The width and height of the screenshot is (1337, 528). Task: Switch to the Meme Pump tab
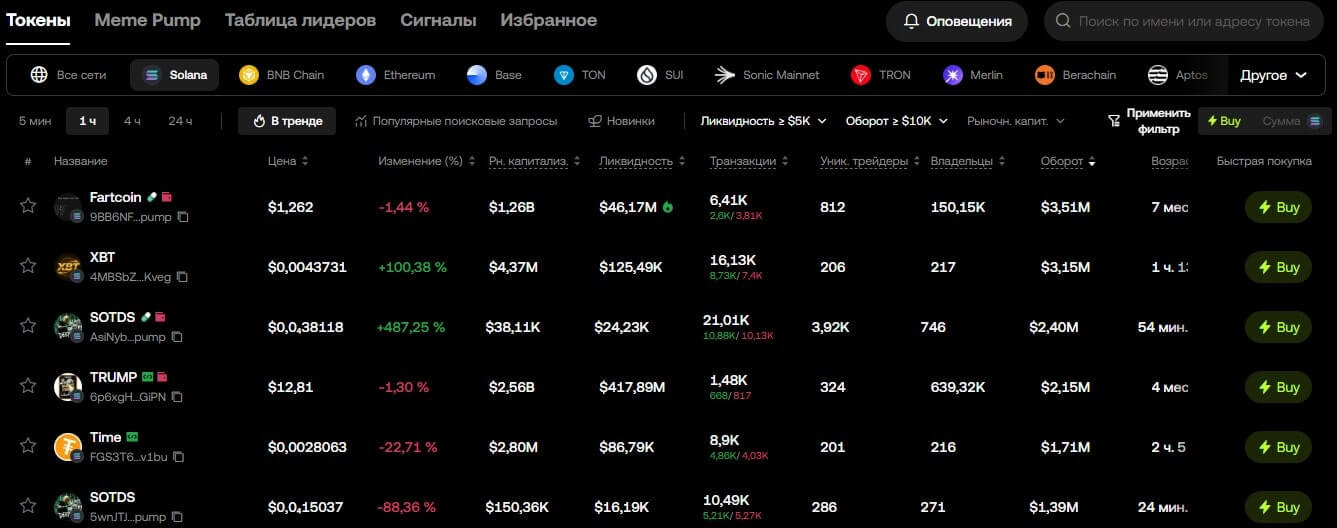click(x=147, y=20)
